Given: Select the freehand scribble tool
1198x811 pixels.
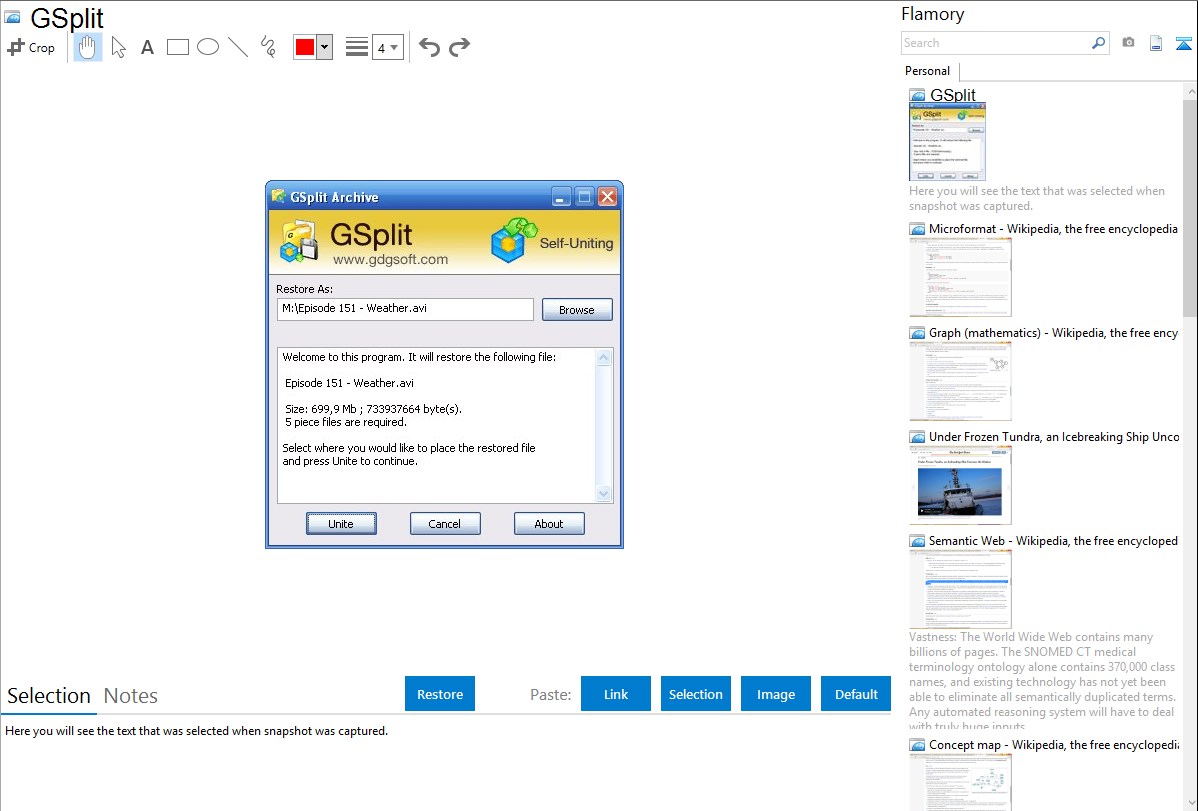Looking at the screenshot, I should [268, 47].
